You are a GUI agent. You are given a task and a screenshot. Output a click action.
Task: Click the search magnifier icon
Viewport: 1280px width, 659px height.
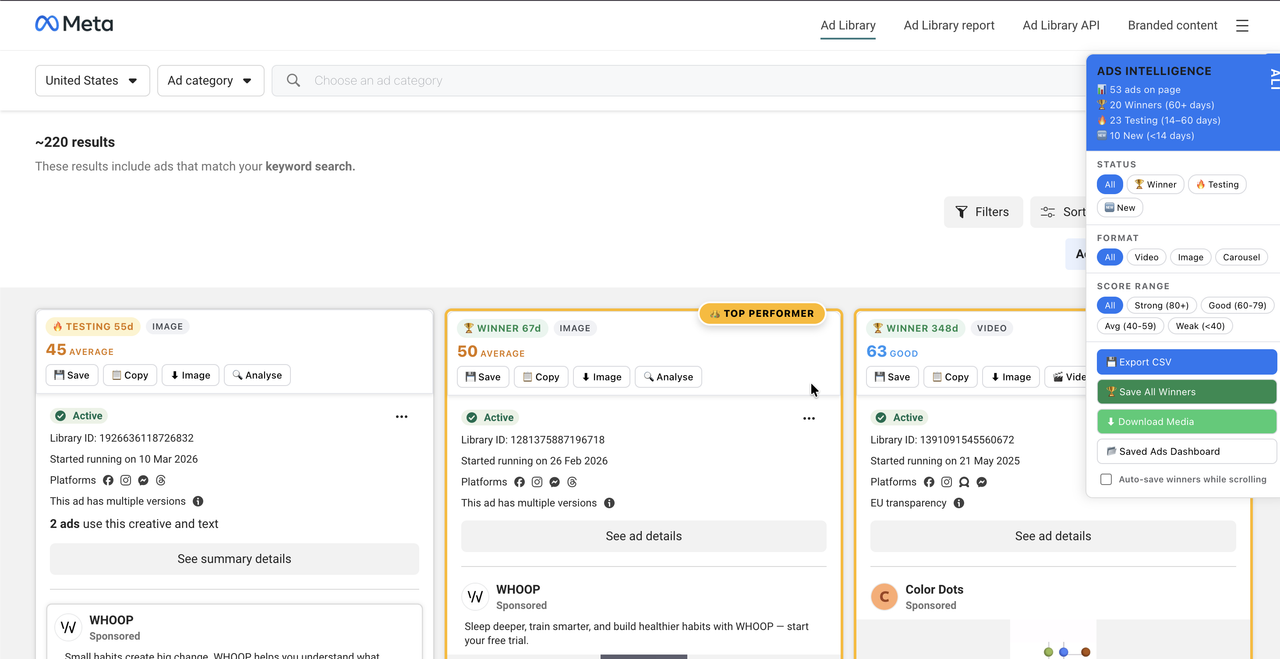click(293, 80)
